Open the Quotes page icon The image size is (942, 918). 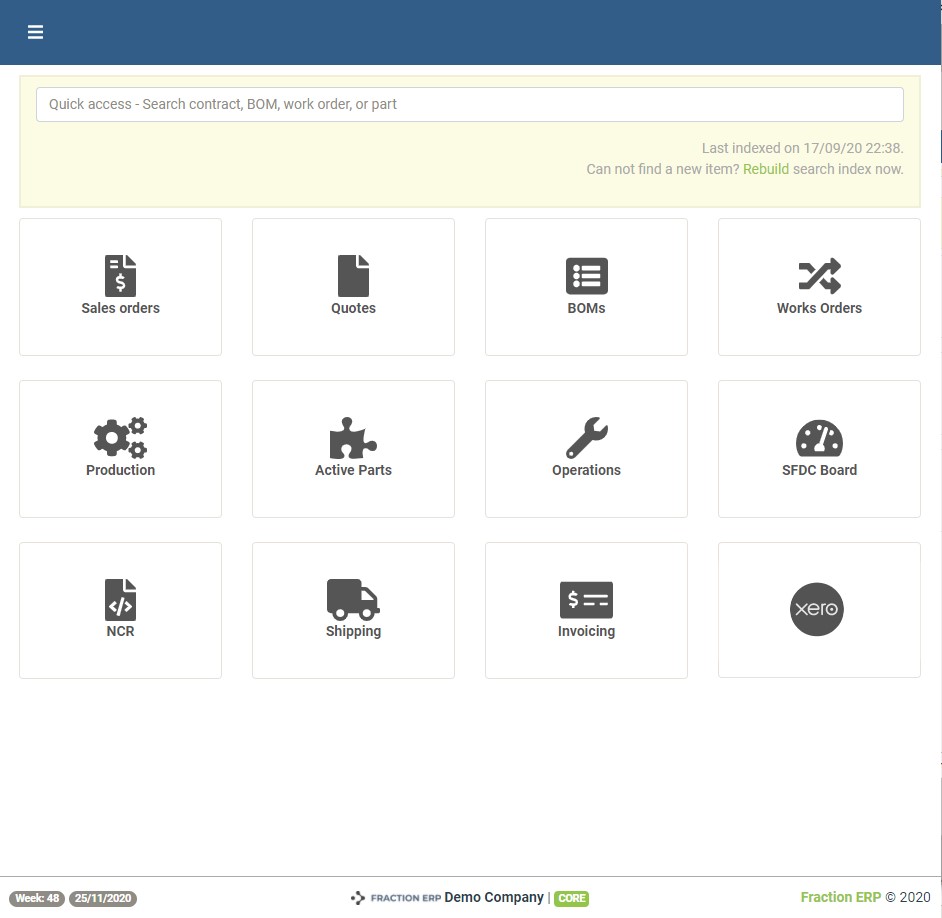(x=353, y=276)
